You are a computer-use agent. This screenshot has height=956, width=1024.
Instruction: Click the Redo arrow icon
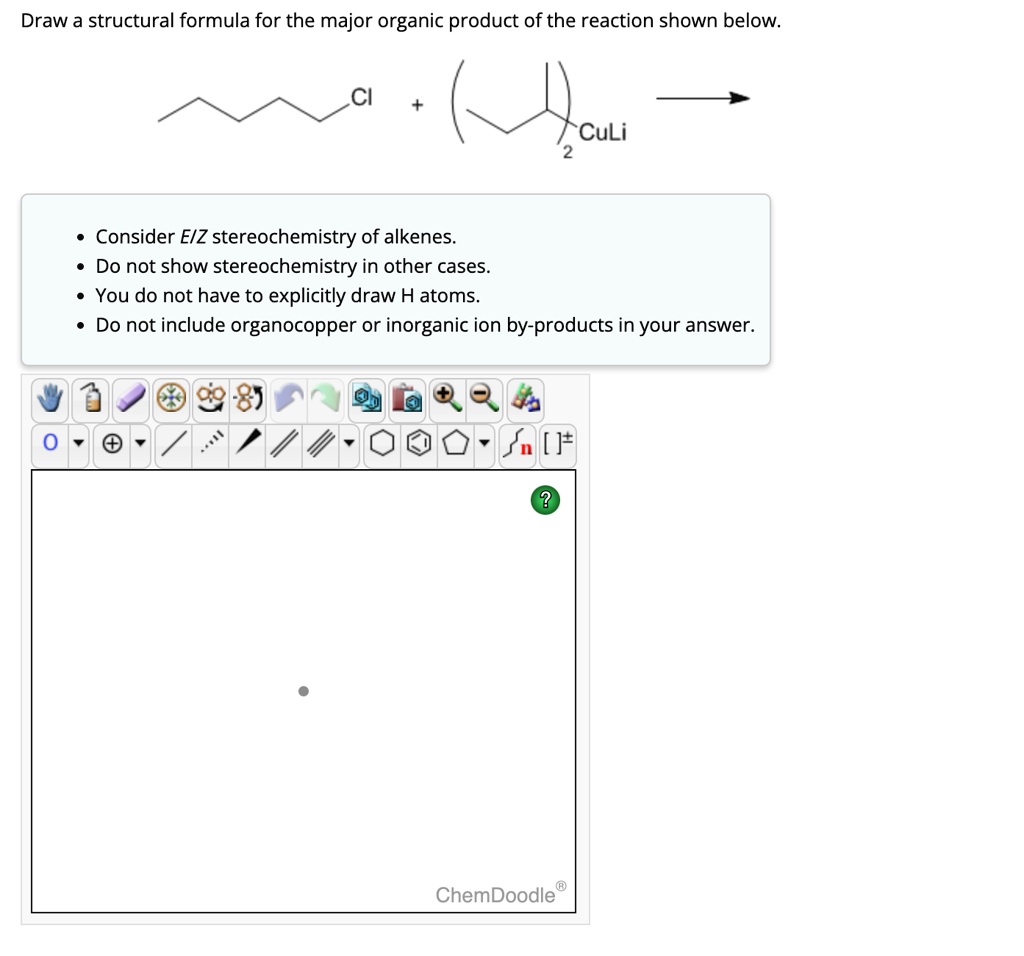(x=325, y=397)
